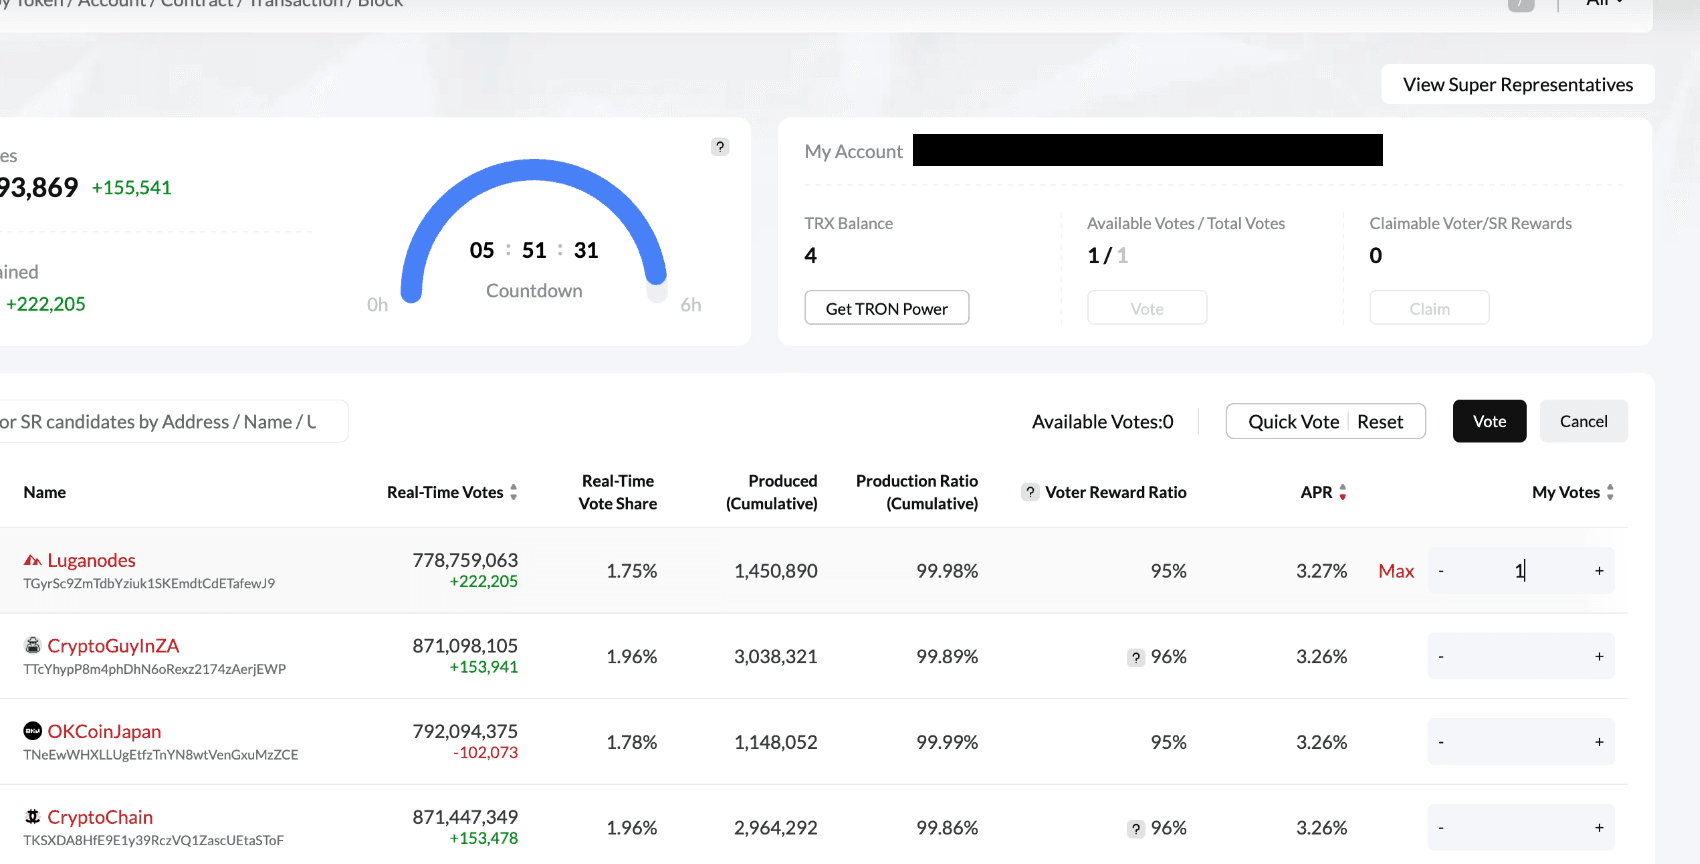The height and width of the screenshot is (864, 1700).
Task: Click OKCoinJapan vote change -102,073
Action: pyautogui.click(x=485, y=753)
